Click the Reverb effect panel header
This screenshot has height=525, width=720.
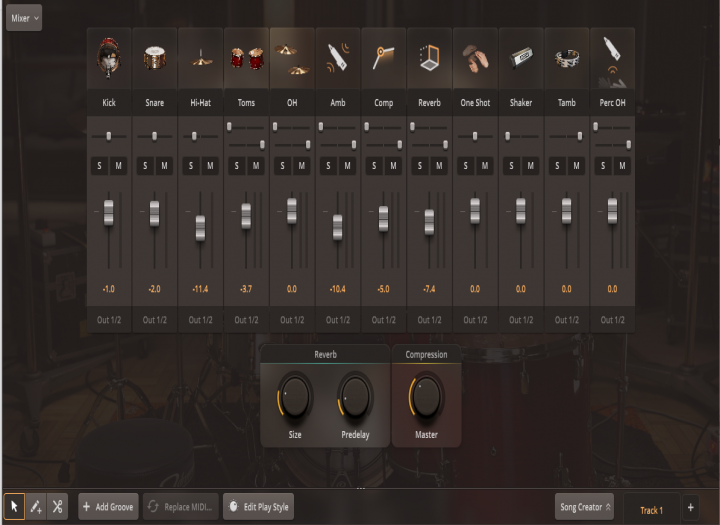pyautogui.click(x=325, y=354)
